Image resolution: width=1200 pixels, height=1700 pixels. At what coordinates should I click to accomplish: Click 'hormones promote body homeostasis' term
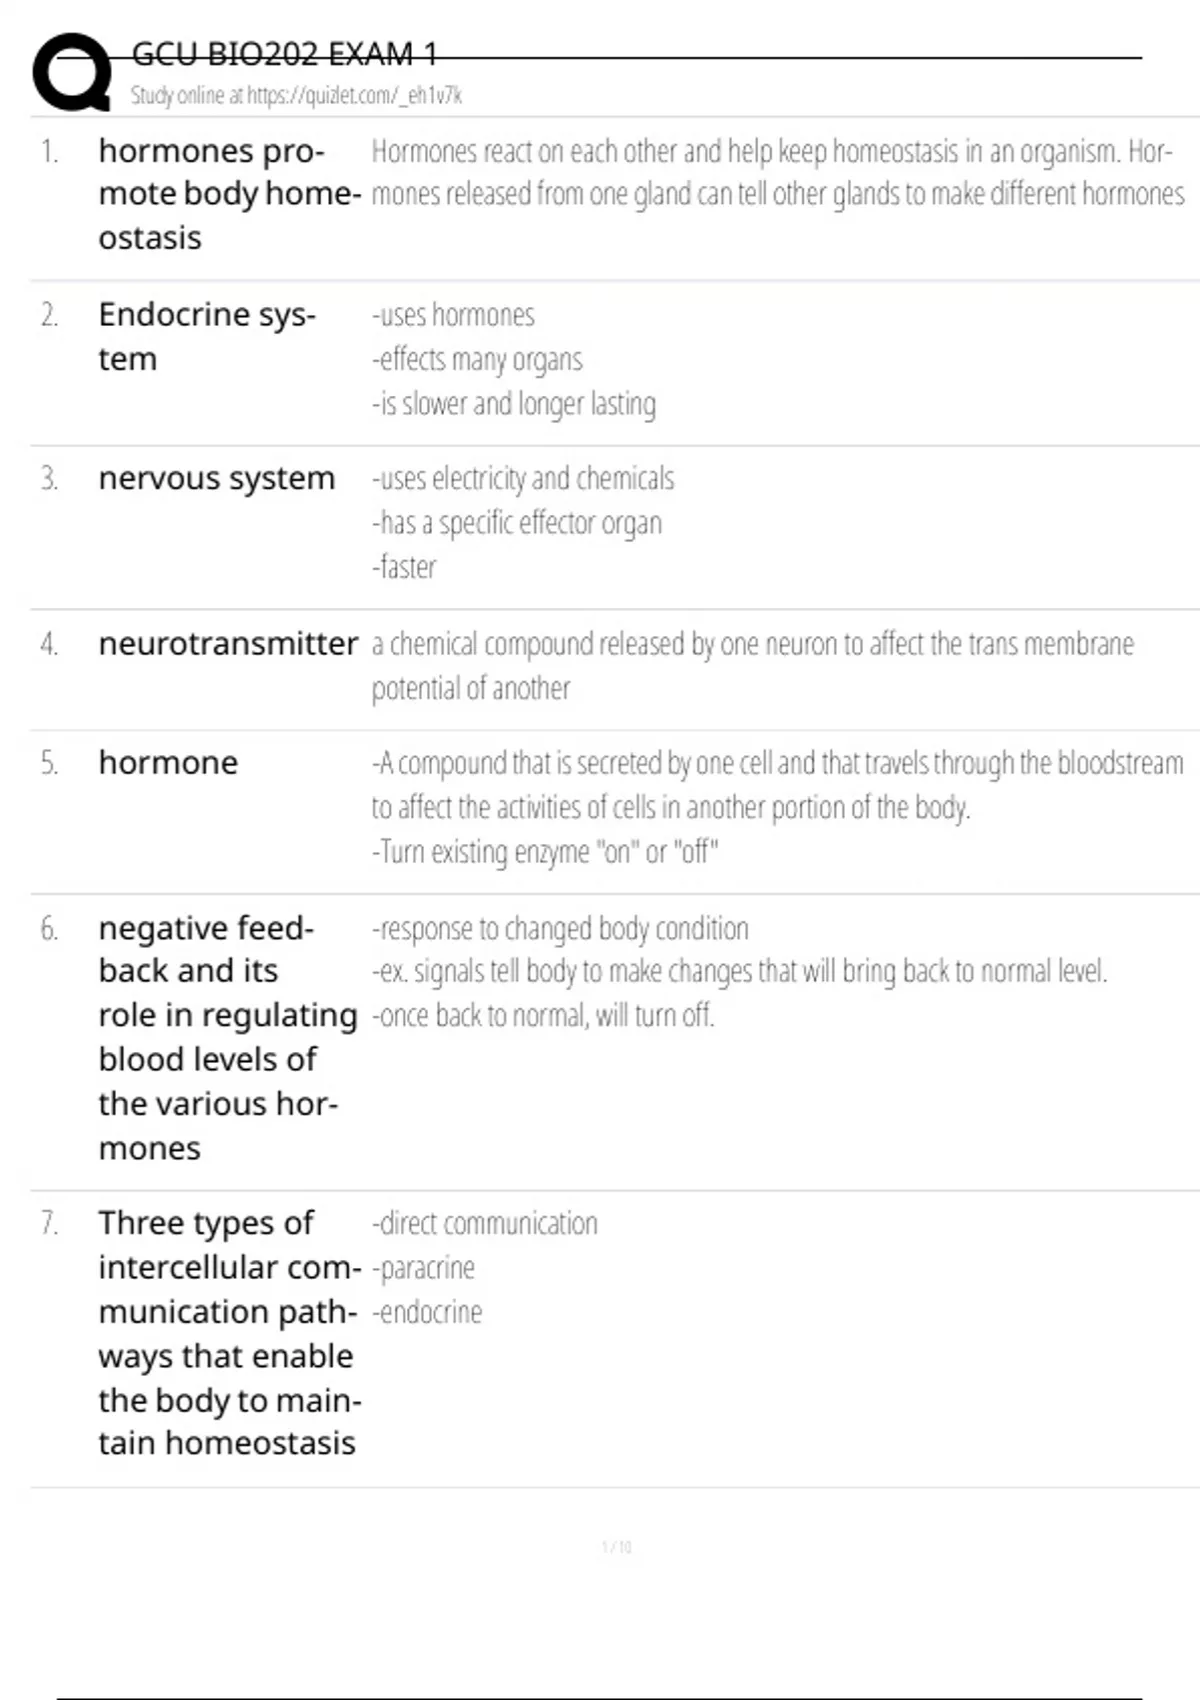[x=228, y=194]
